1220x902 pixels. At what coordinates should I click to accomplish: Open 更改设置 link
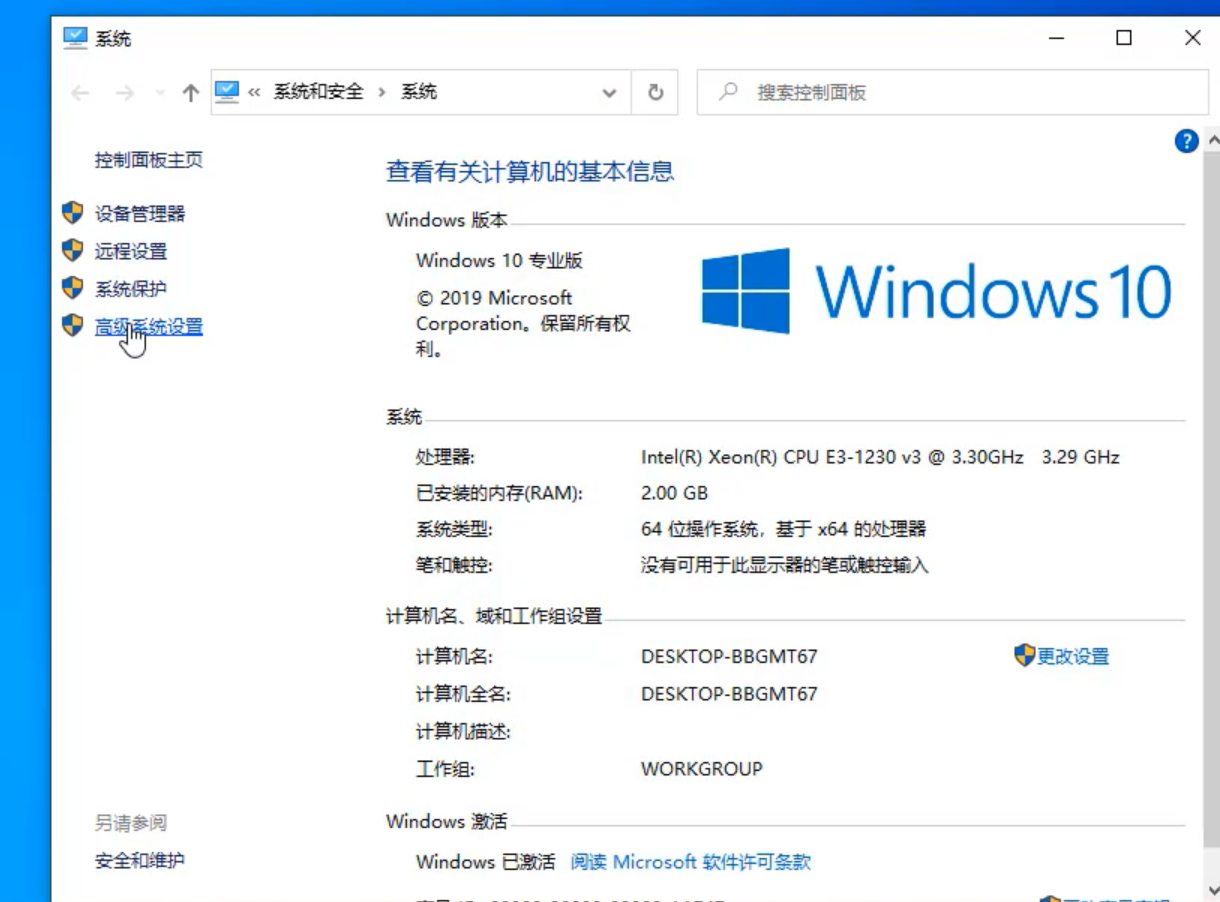[1073, 657]
